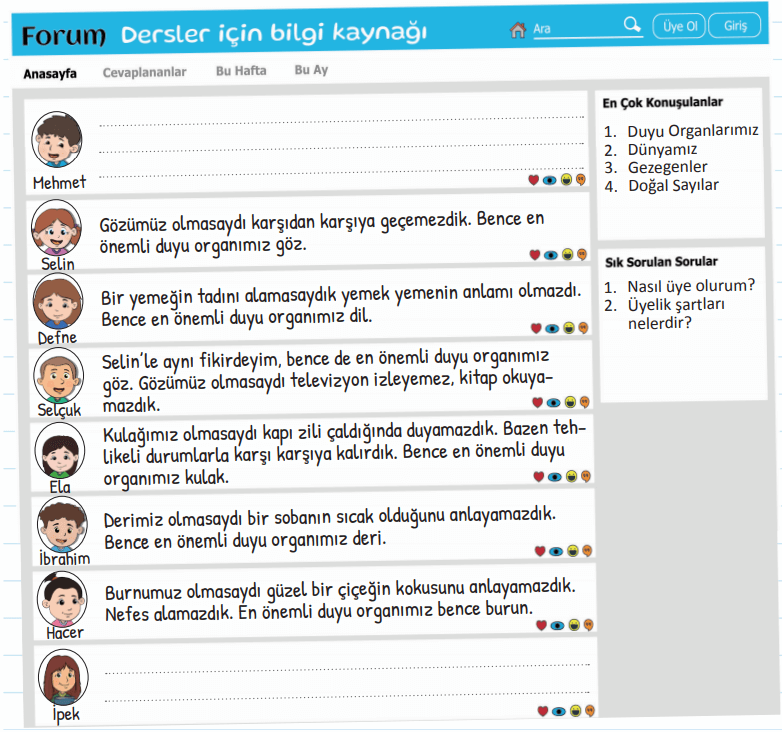The height and width of the screenshot is (732, 782).
Task: Open the Duyu Organlarımız topic
Action: click(x=693, y=131)
